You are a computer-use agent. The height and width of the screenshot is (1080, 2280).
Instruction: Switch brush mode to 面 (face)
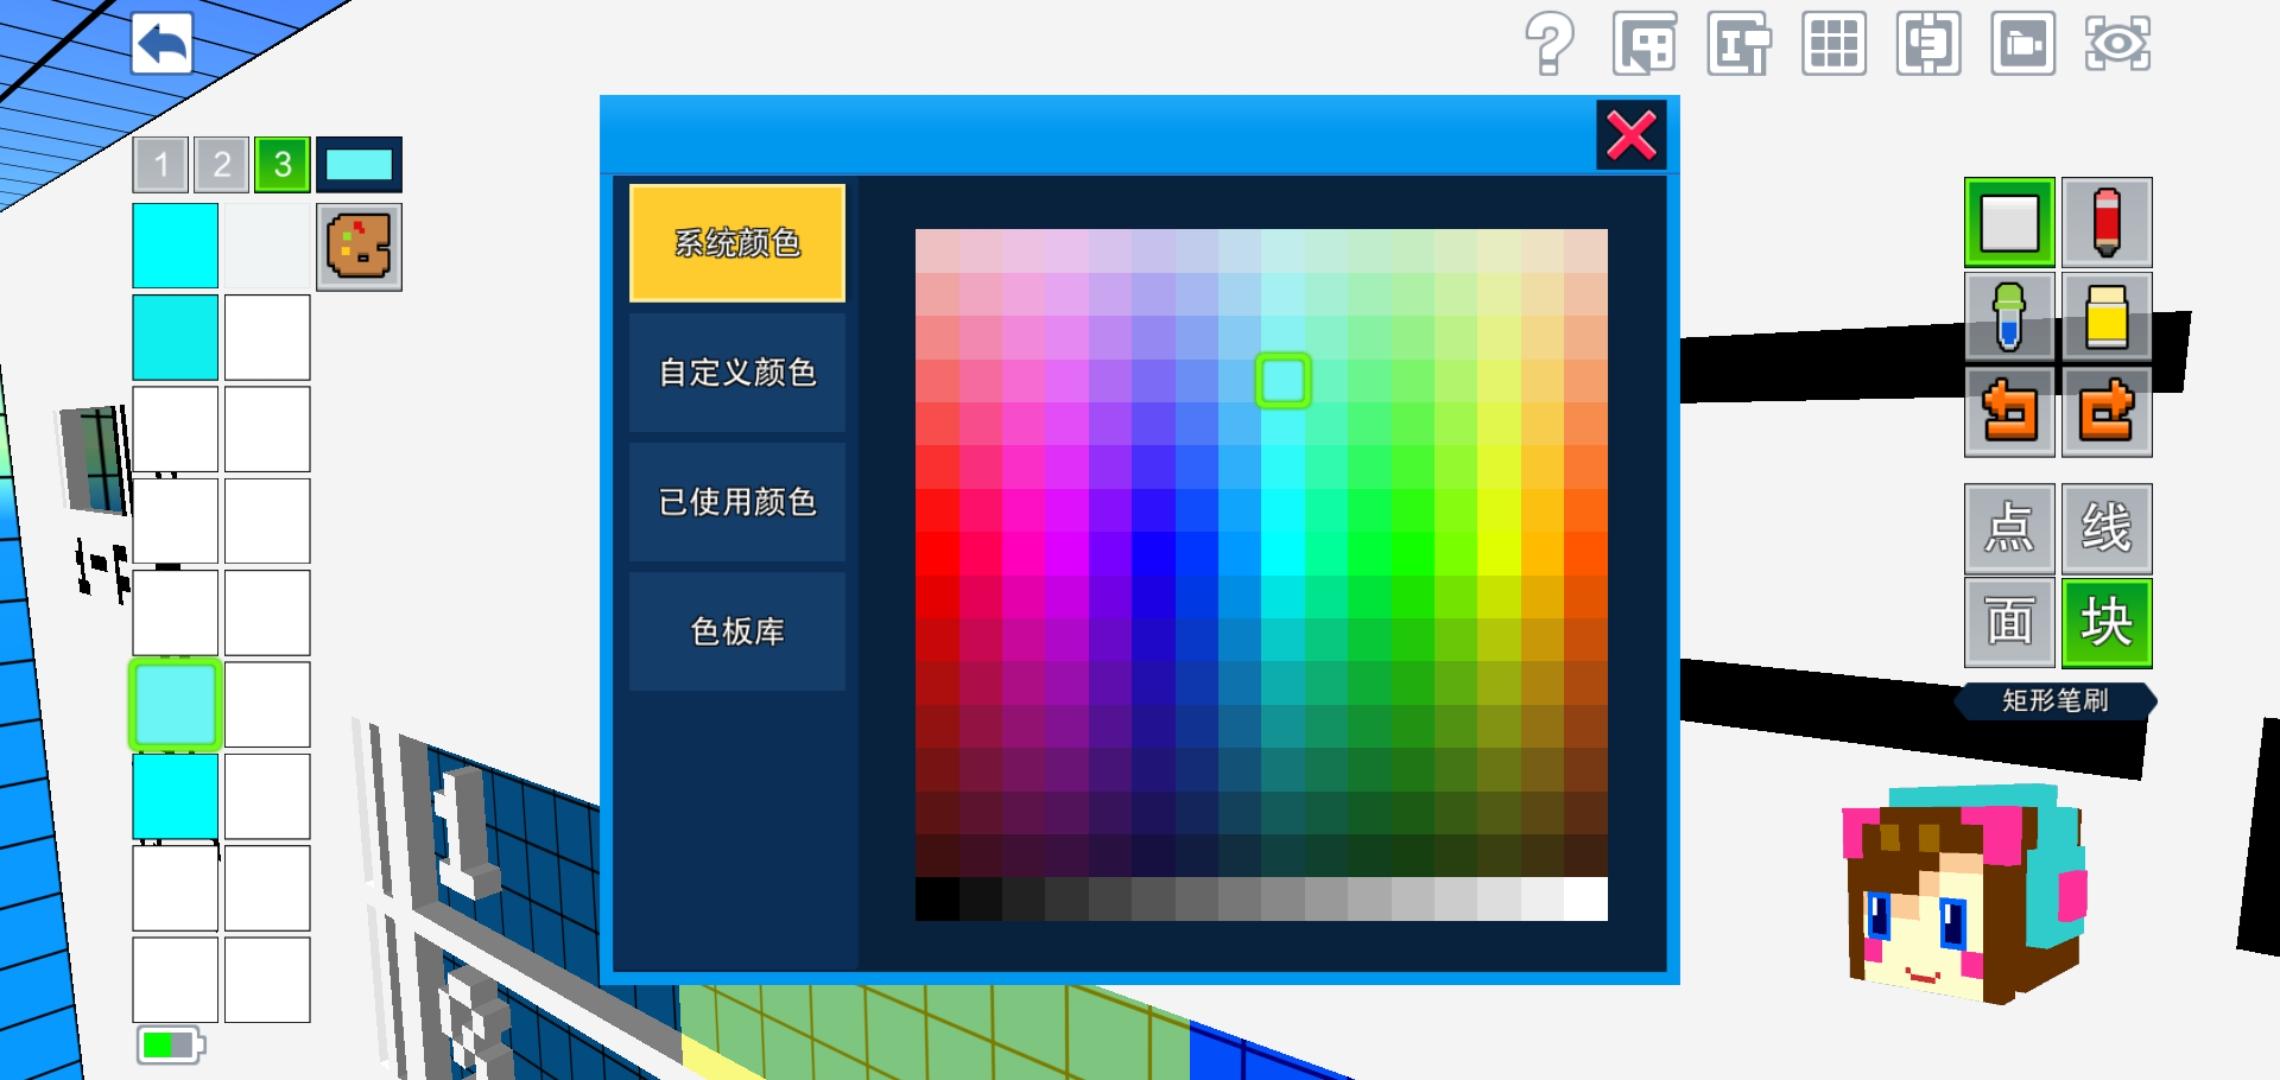click(x=2009, y=622)
